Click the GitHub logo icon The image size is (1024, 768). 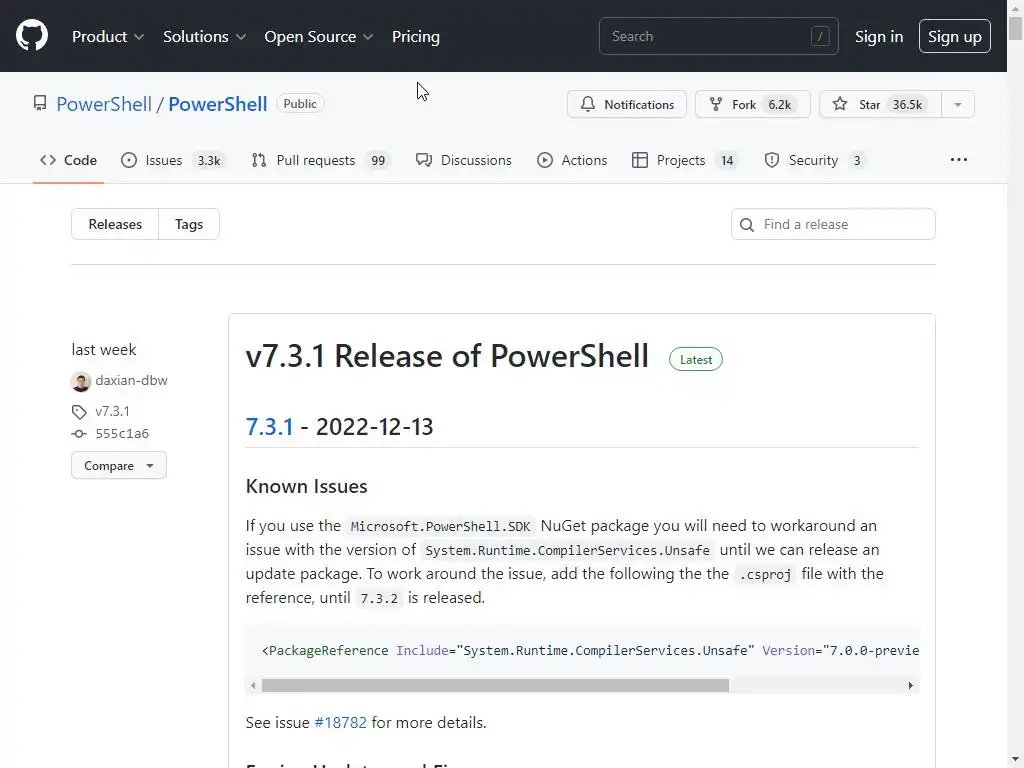point(32,36)
